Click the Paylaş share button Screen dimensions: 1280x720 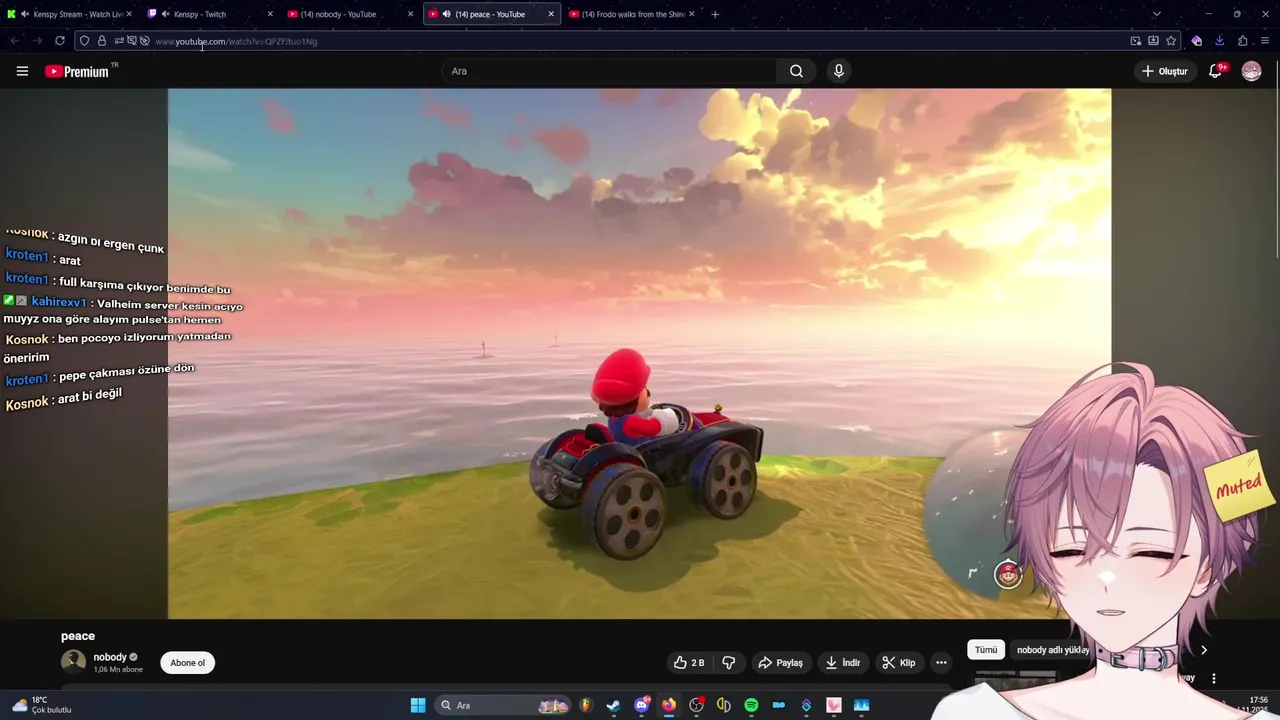pos(780,663)
